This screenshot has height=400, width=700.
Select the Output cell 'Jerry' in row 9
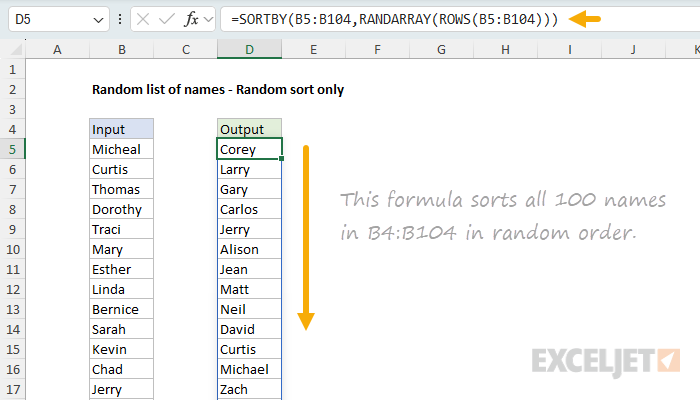[x=250, y=229]
